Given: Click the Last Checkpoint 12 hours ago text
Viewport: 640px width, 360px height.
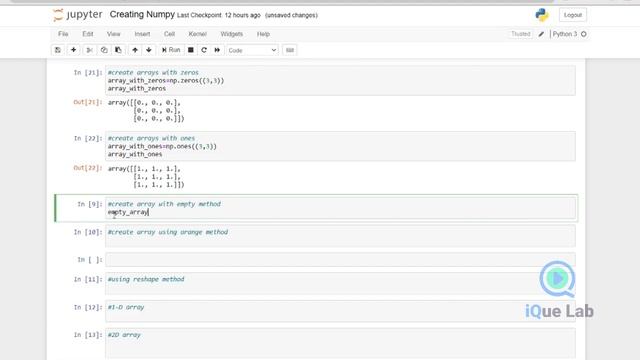Looking at the screenshot, I should click(x=218, y=15).
